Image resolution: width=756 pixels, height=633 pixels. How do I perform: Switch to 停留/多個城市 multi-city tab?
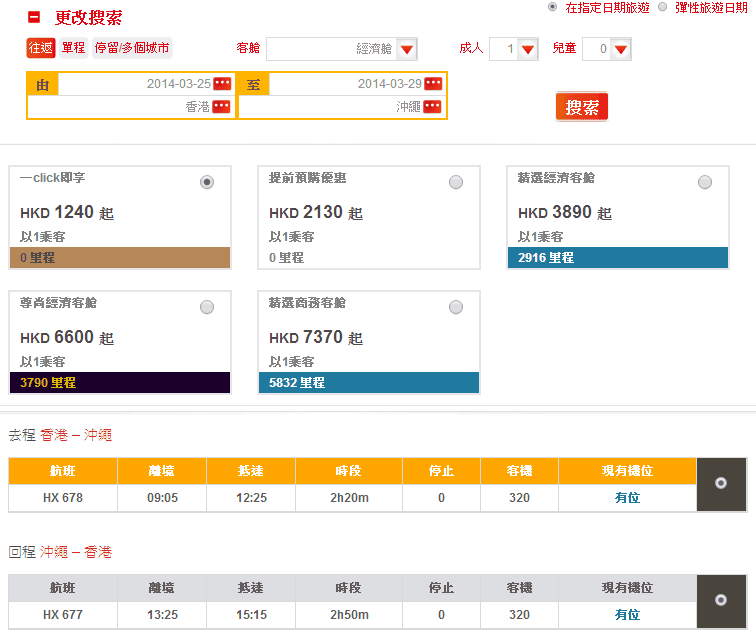[x=132, y=48]
